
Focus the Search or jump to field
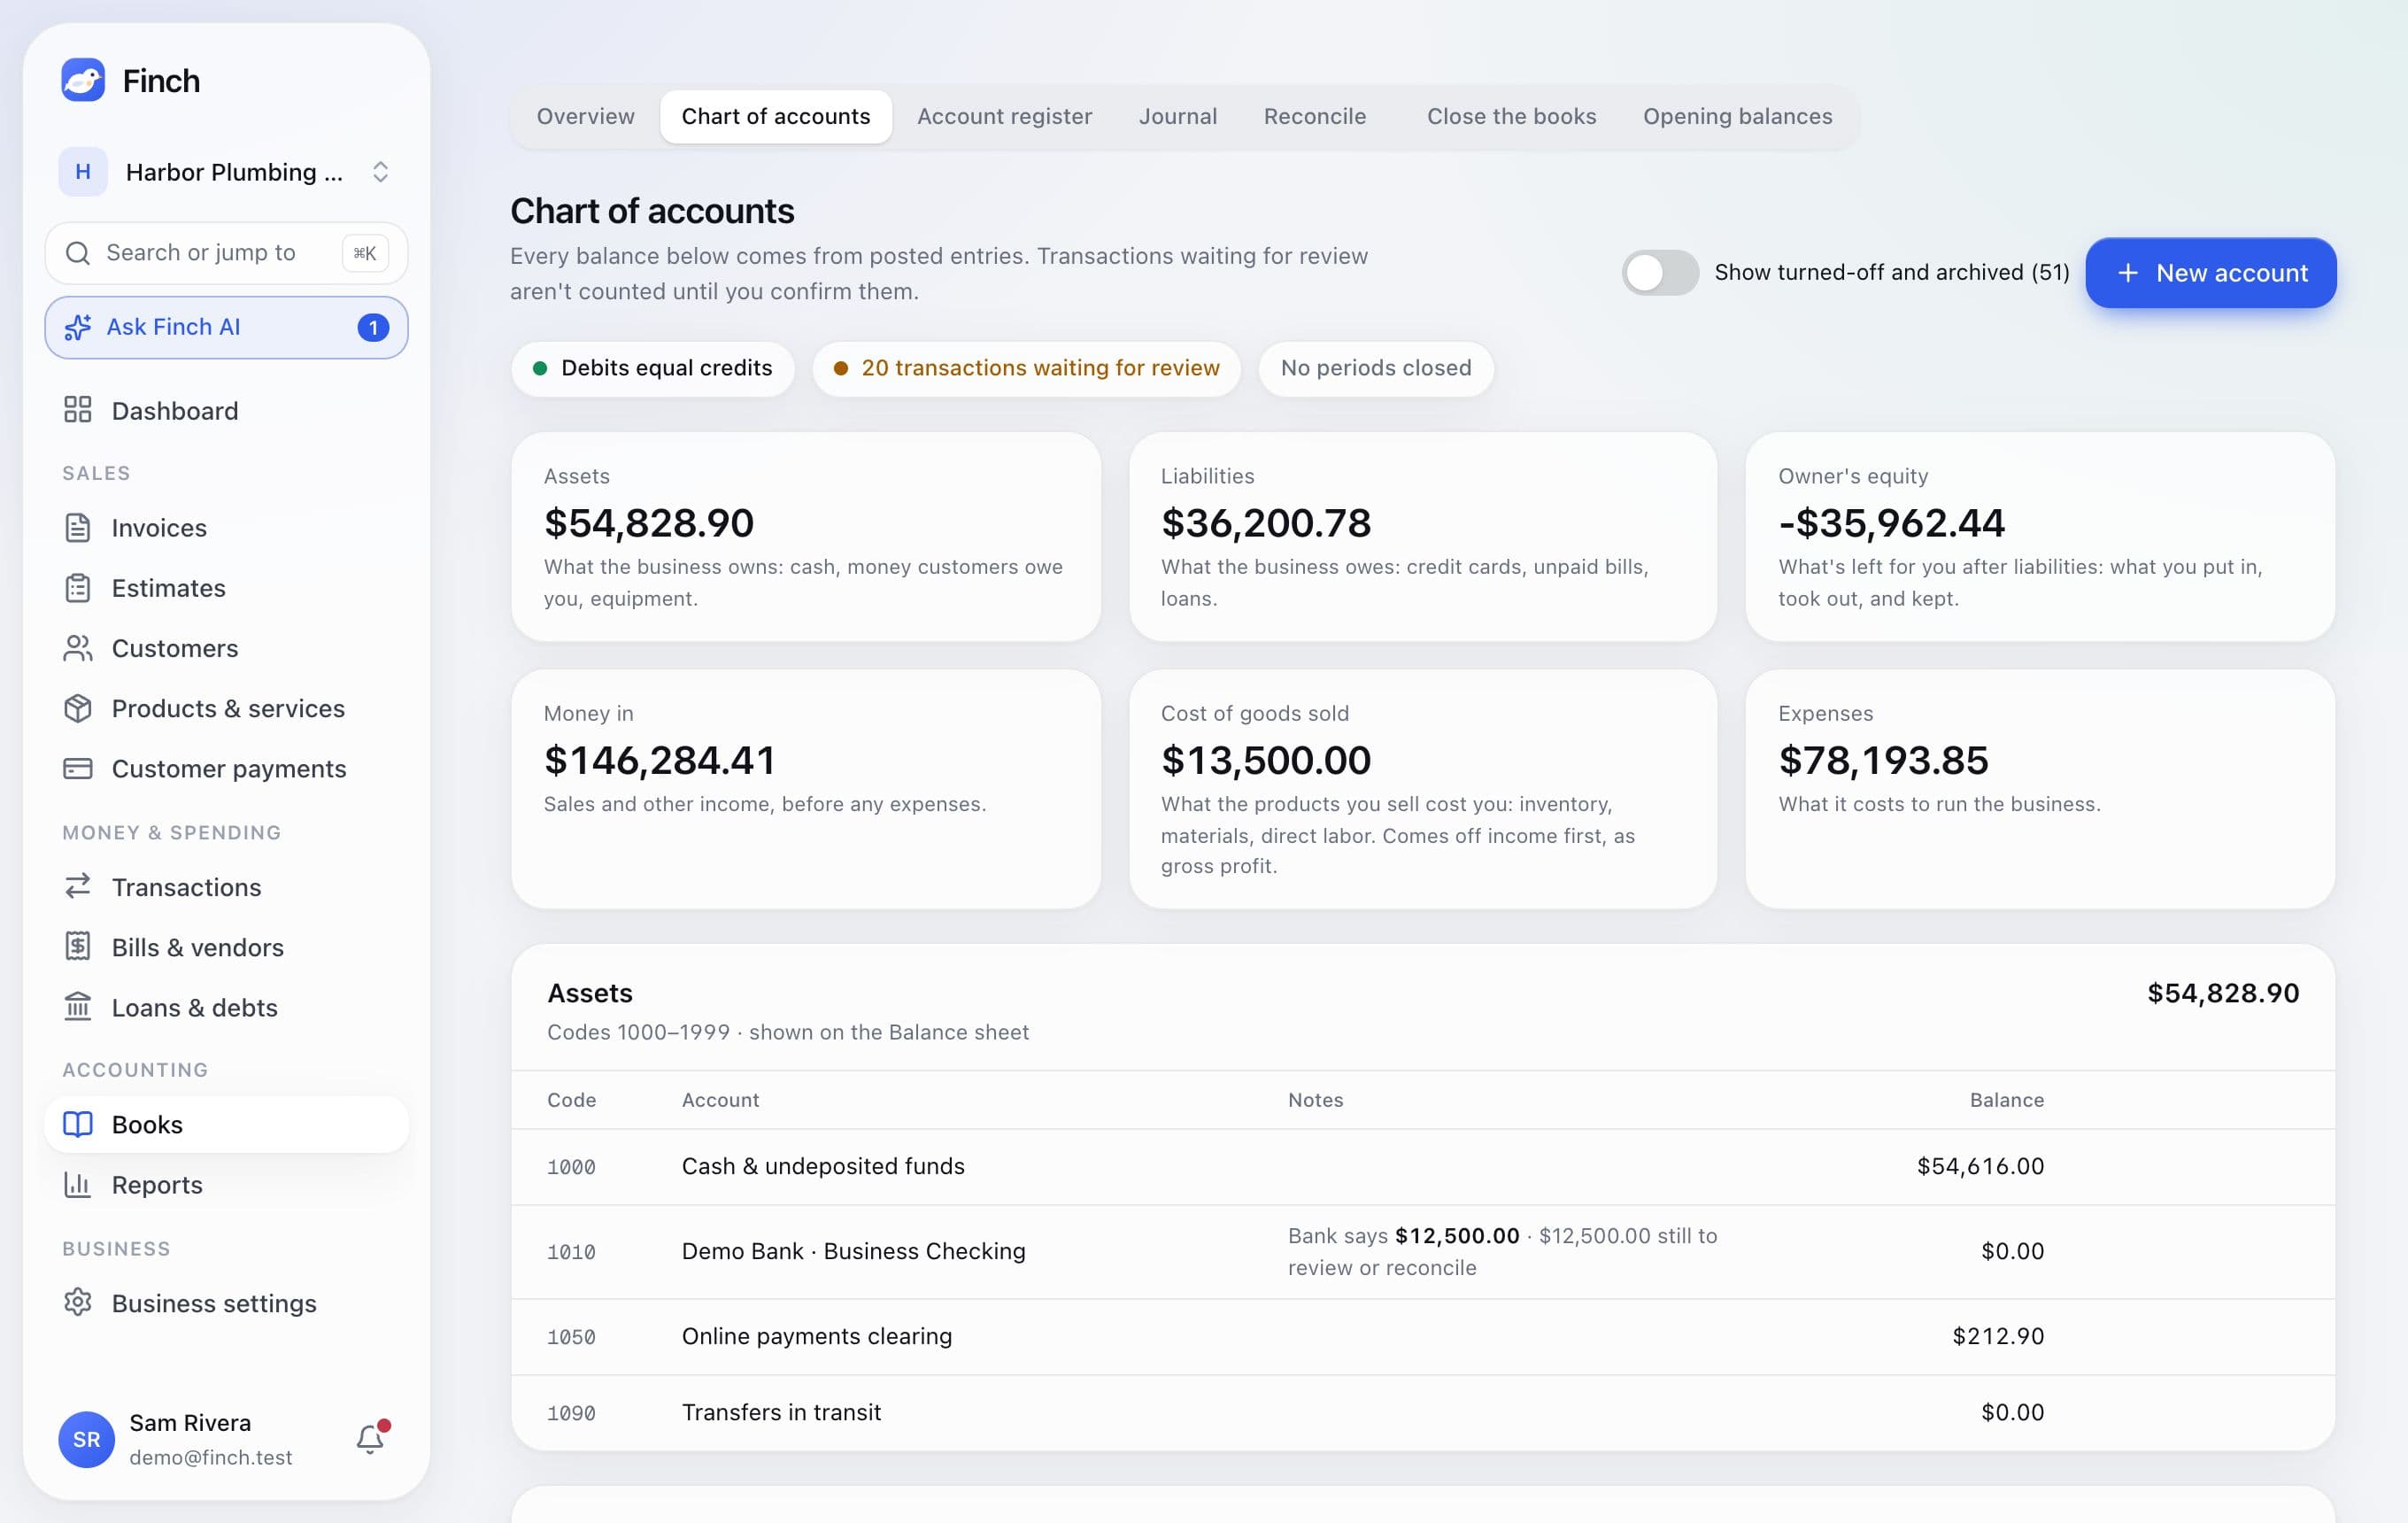pyautogui.click(x=227, y=253)
